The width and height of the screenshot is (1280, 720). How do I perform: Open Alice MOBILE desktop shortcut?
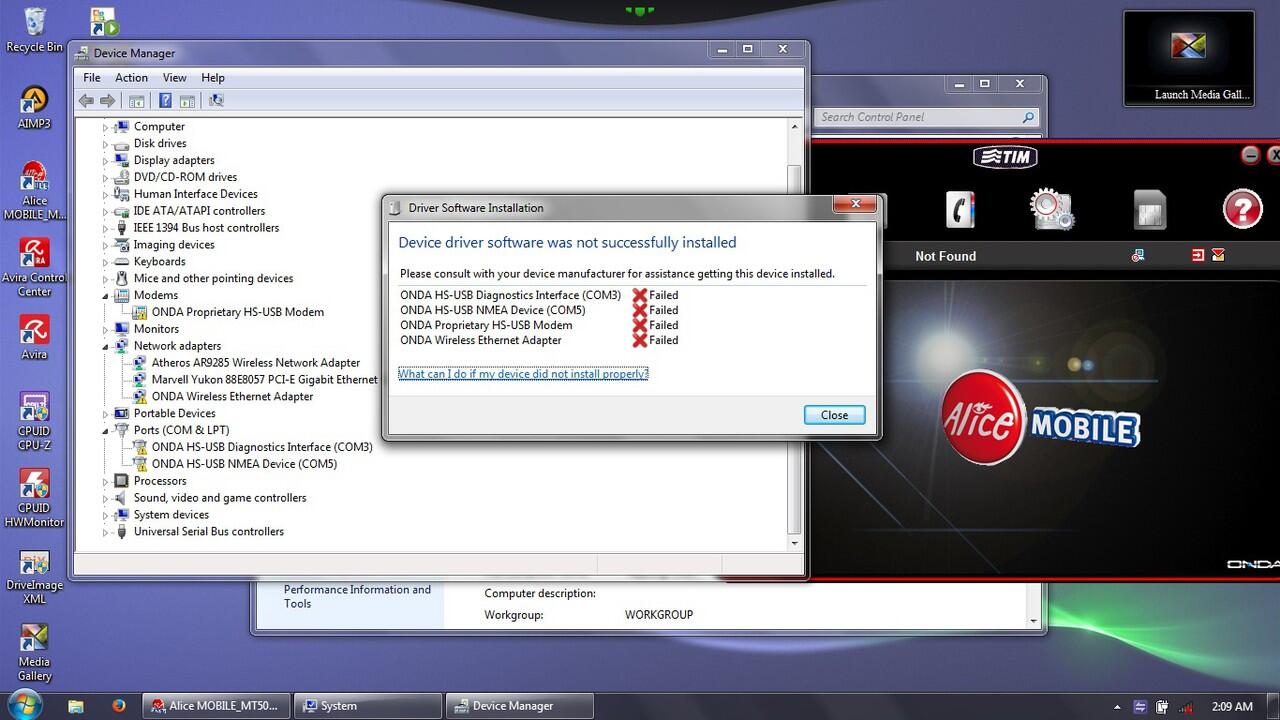34,192
